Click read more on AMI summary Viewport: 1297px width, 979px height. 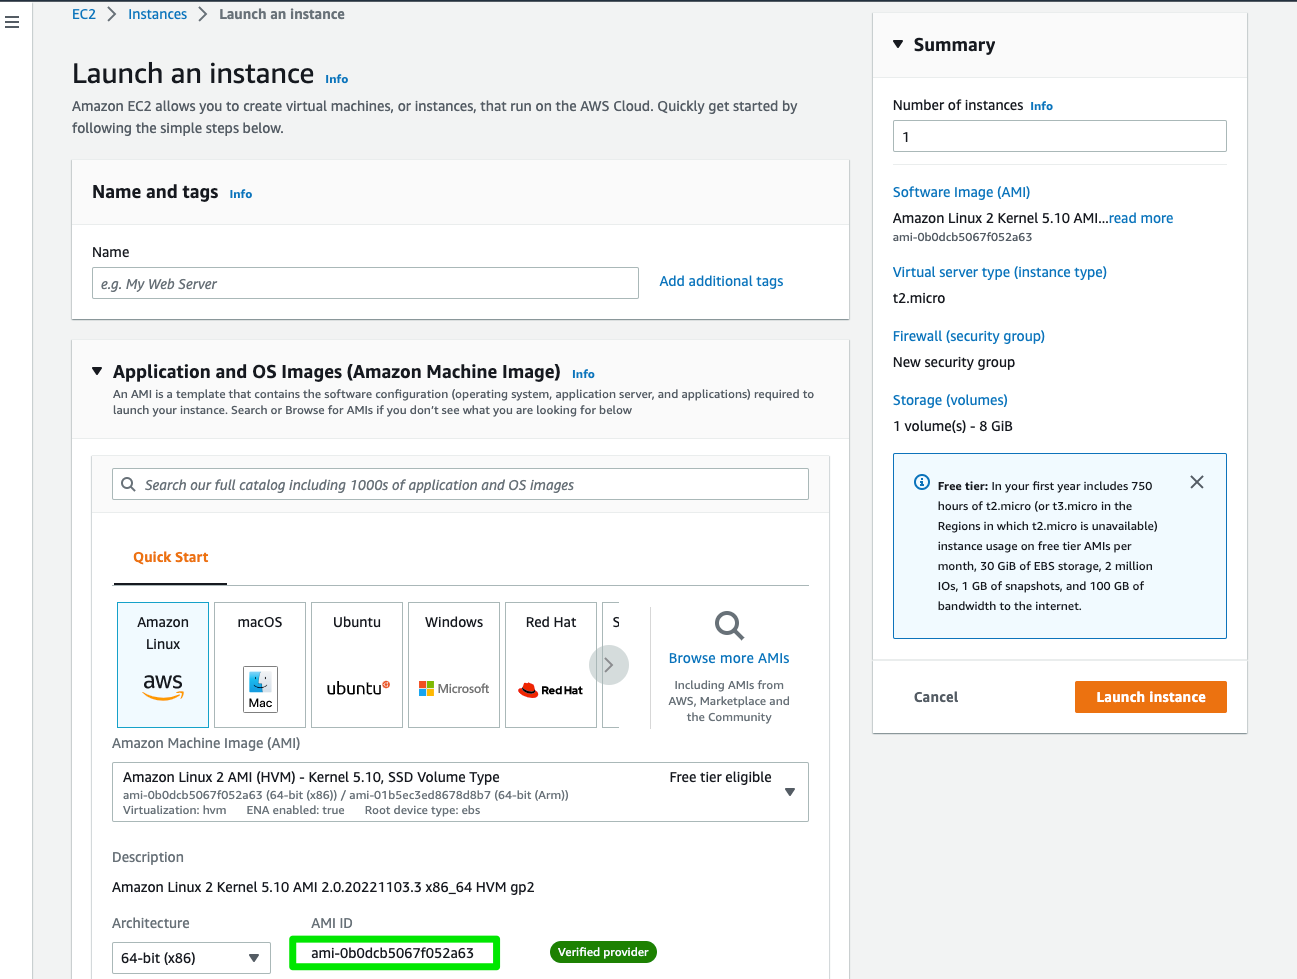pyautogui.click(x=1141, y=218)
